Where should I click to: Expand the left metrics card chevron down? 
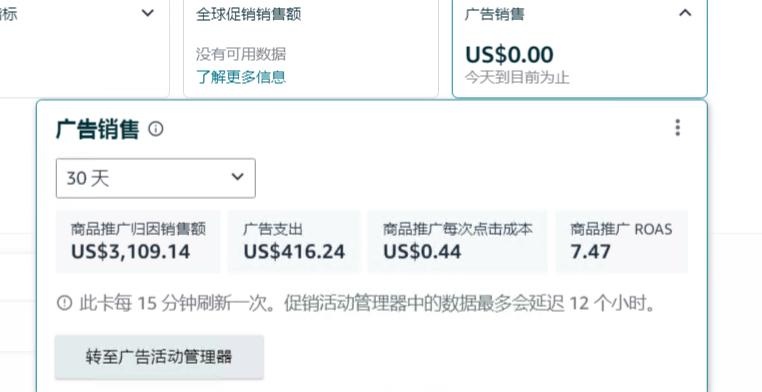(x=148, y=13)
